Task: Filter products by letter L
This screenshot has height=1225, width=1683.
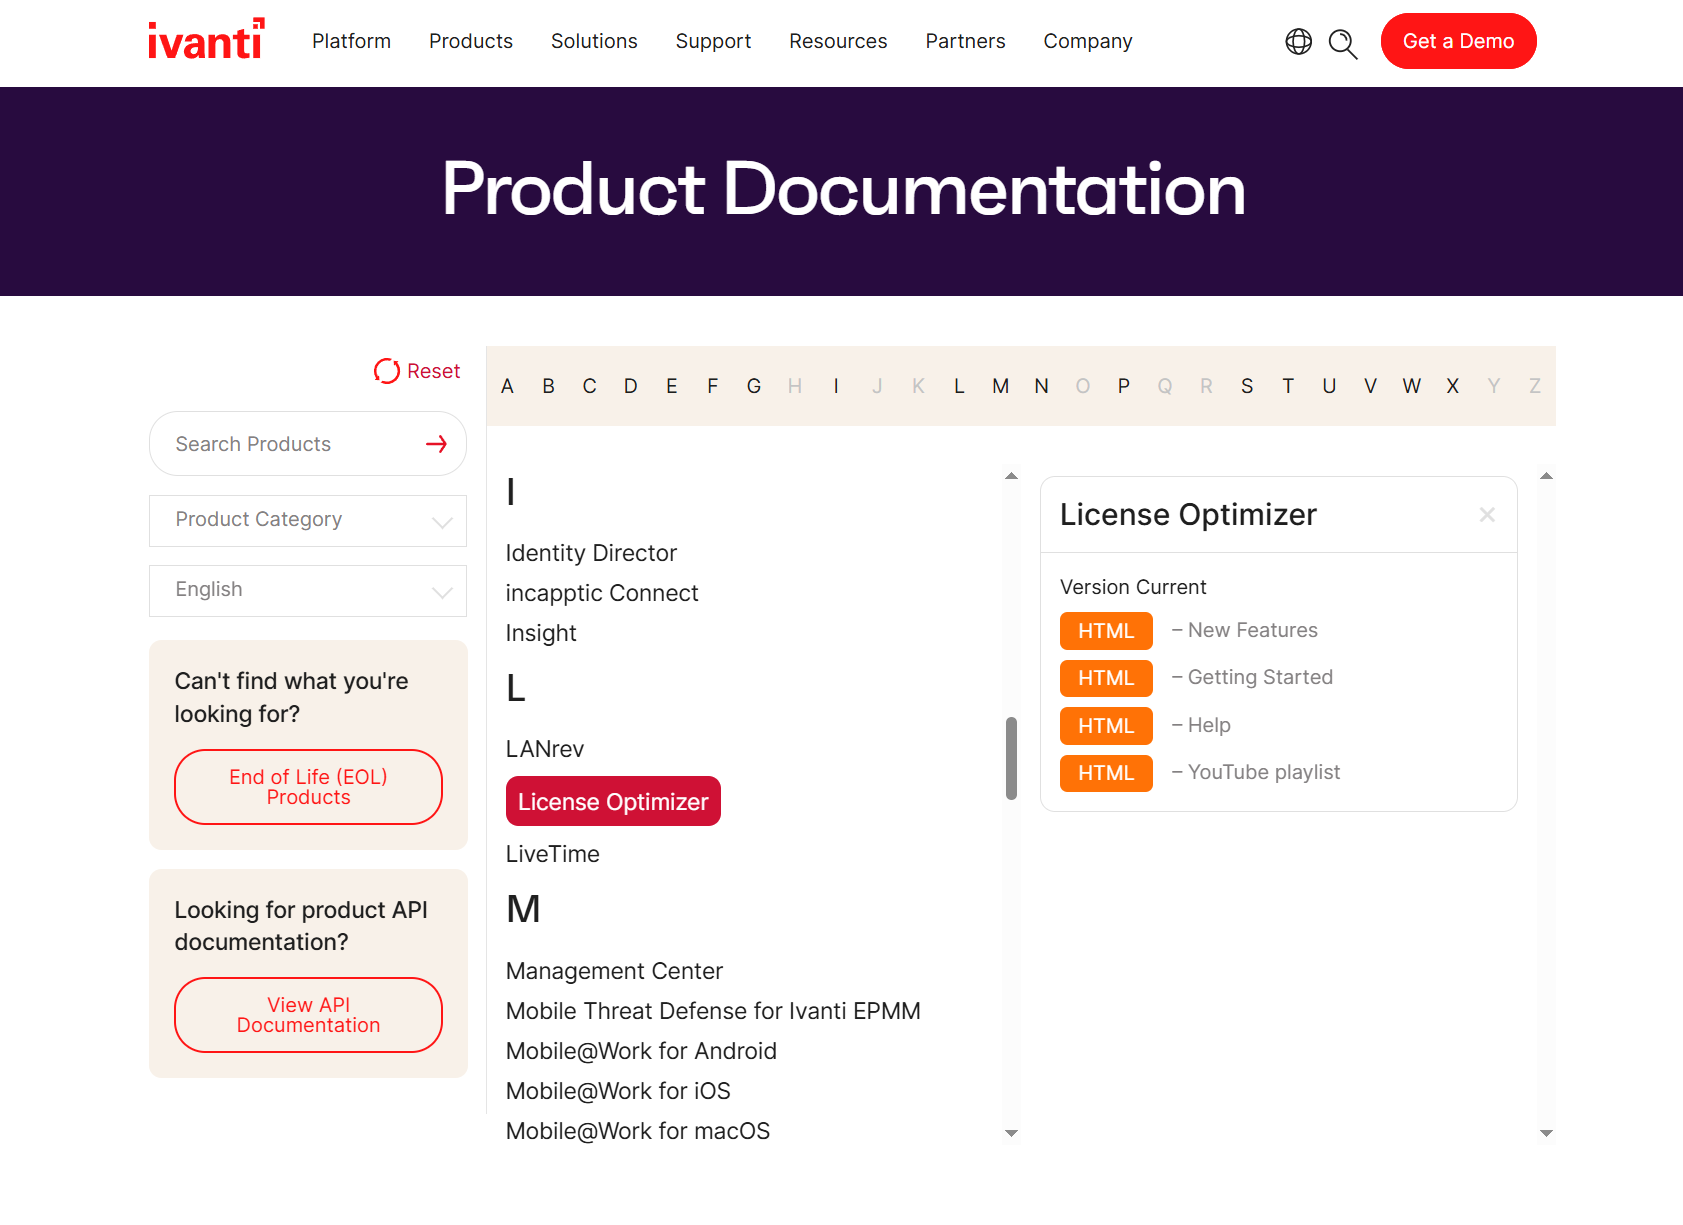Action: [959, 386]
